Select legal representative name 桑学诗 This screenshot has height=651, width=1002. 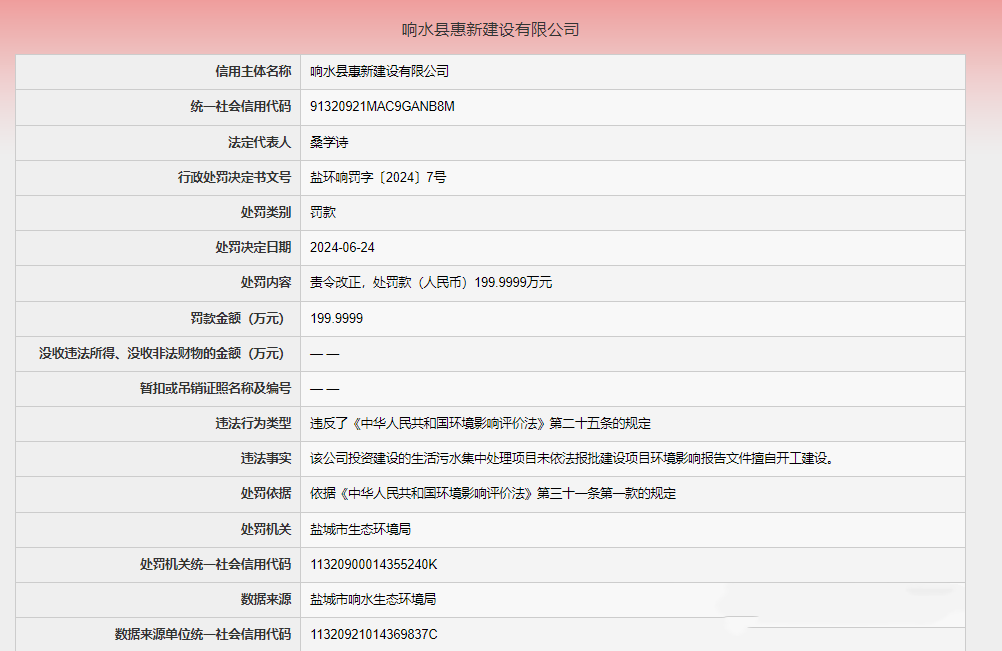tap(329, 142)
